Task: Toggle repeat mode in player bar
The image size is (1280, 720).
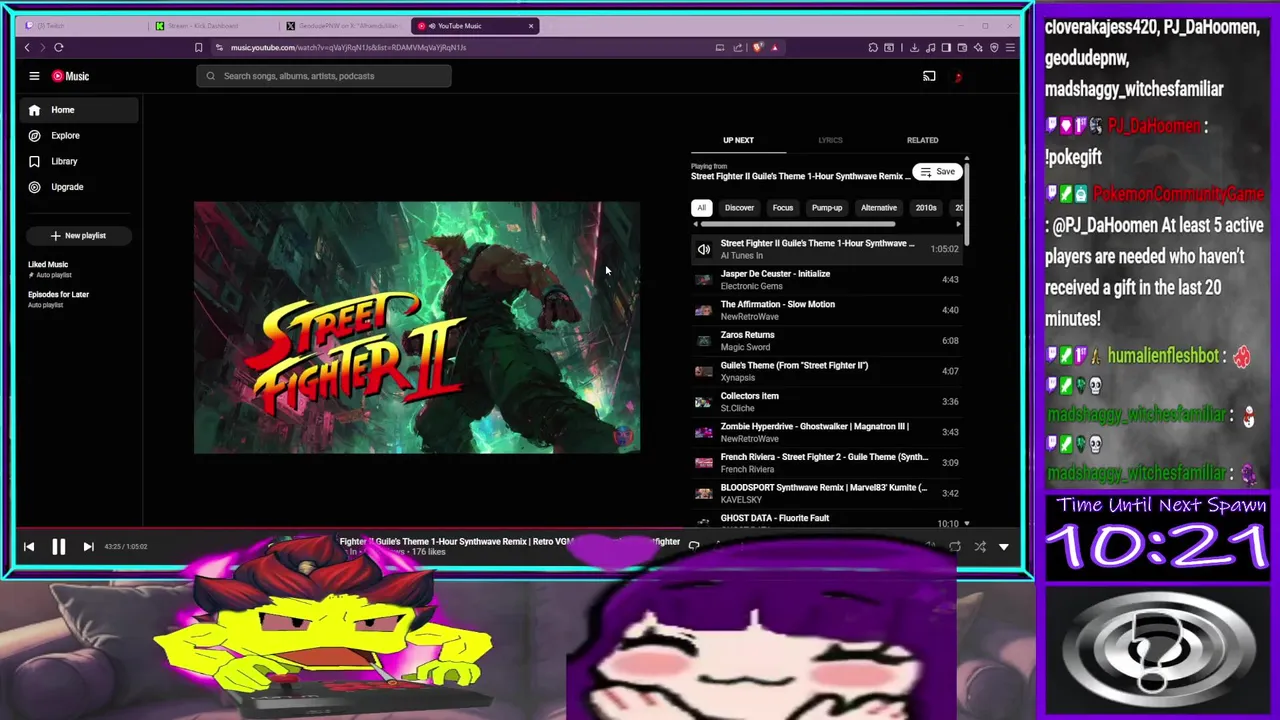Action: point(955,547)
